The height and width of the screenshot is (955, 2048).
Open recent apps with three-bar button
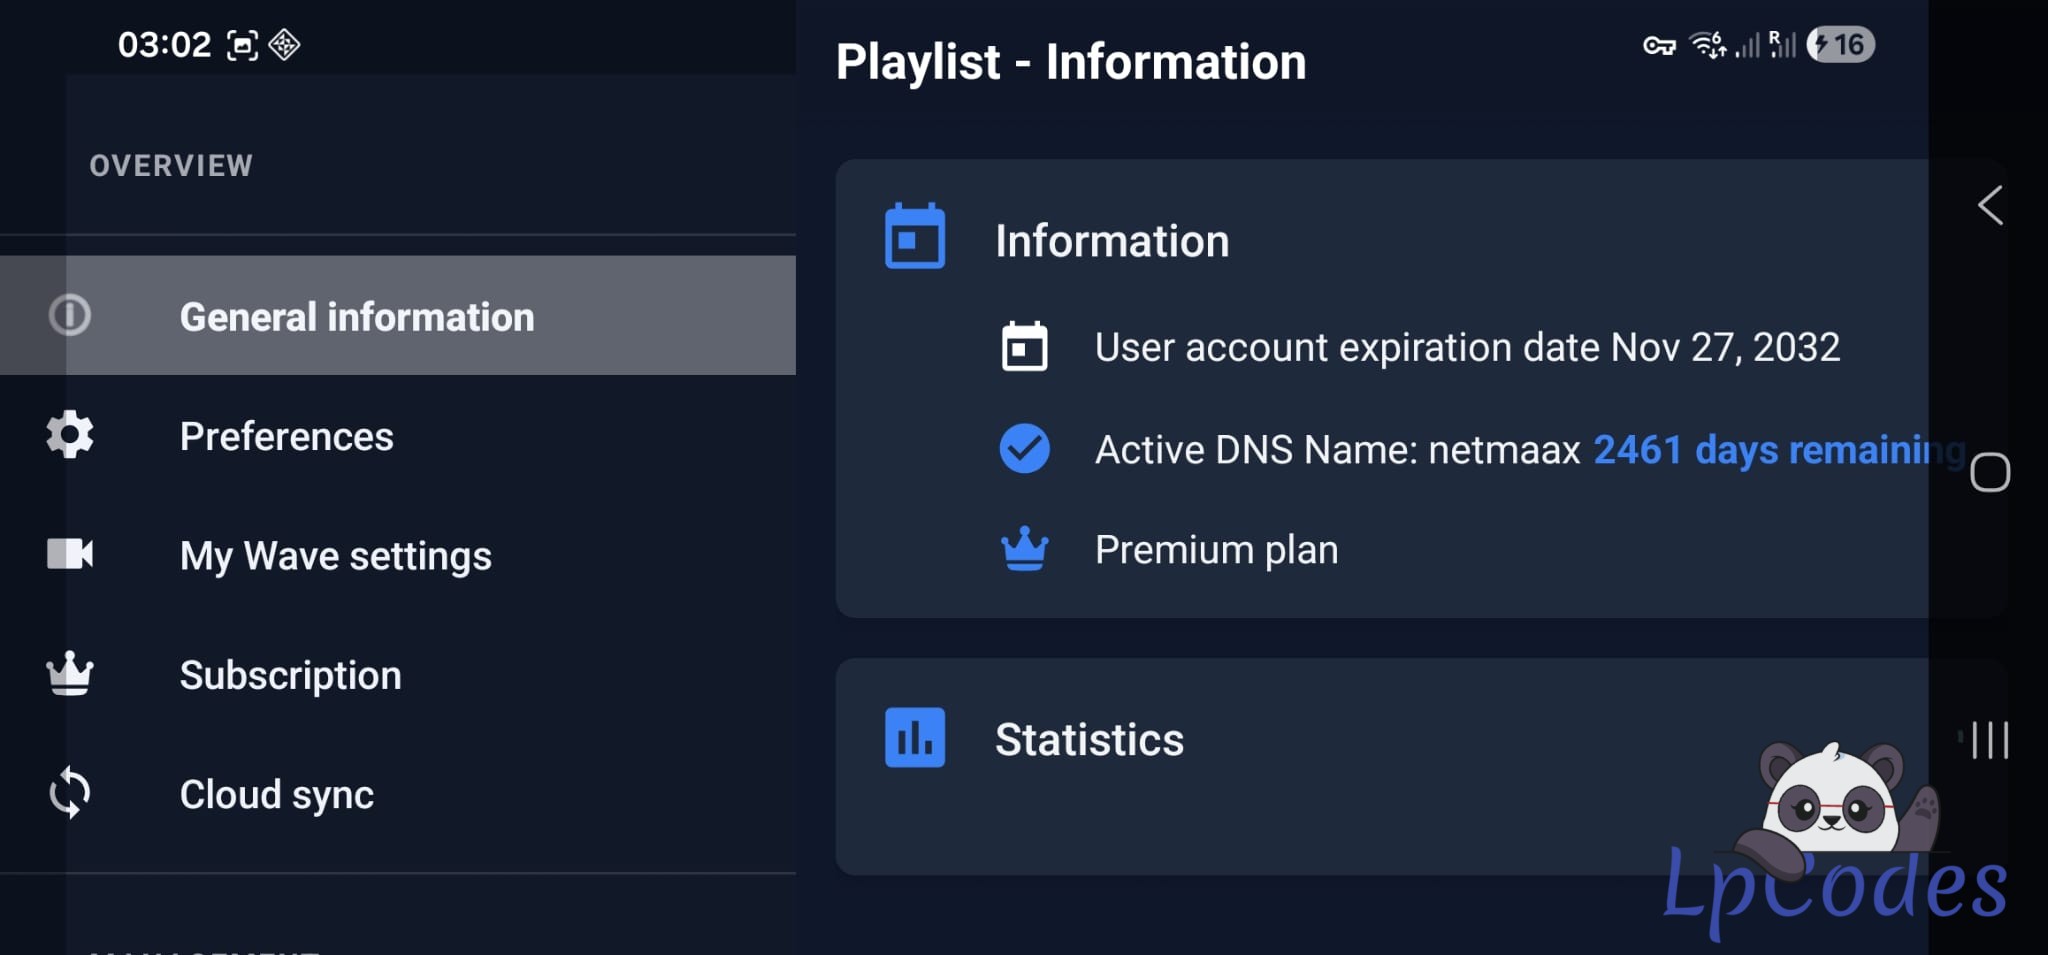(x=1989, y=740)
